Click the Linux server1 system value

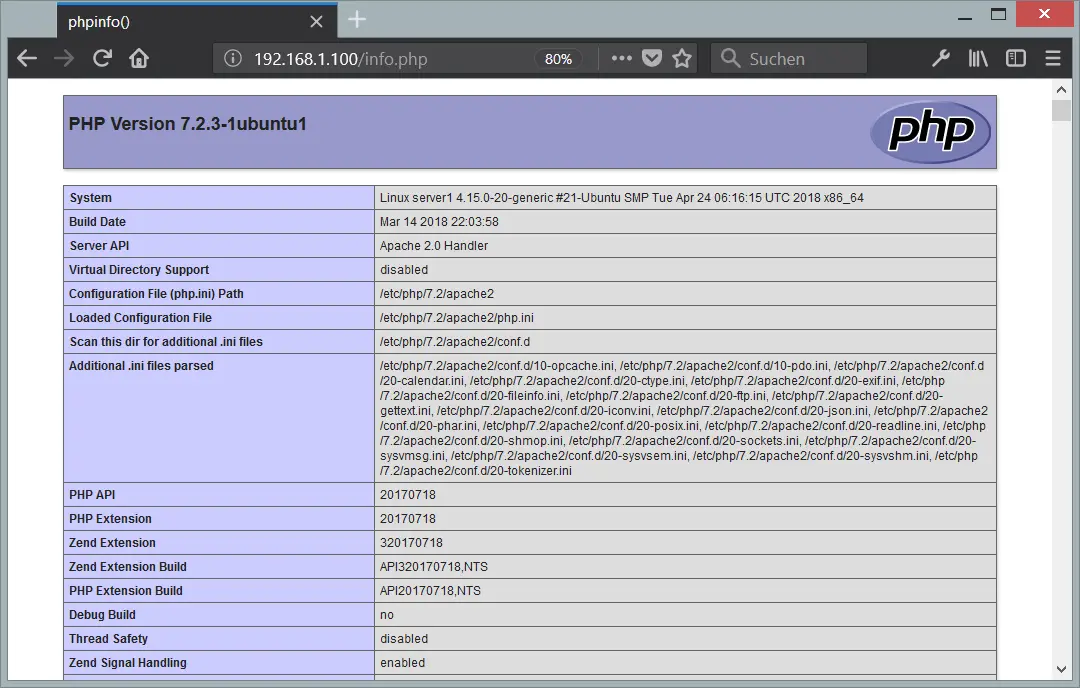pyautogui.click(x=621, y=198)
